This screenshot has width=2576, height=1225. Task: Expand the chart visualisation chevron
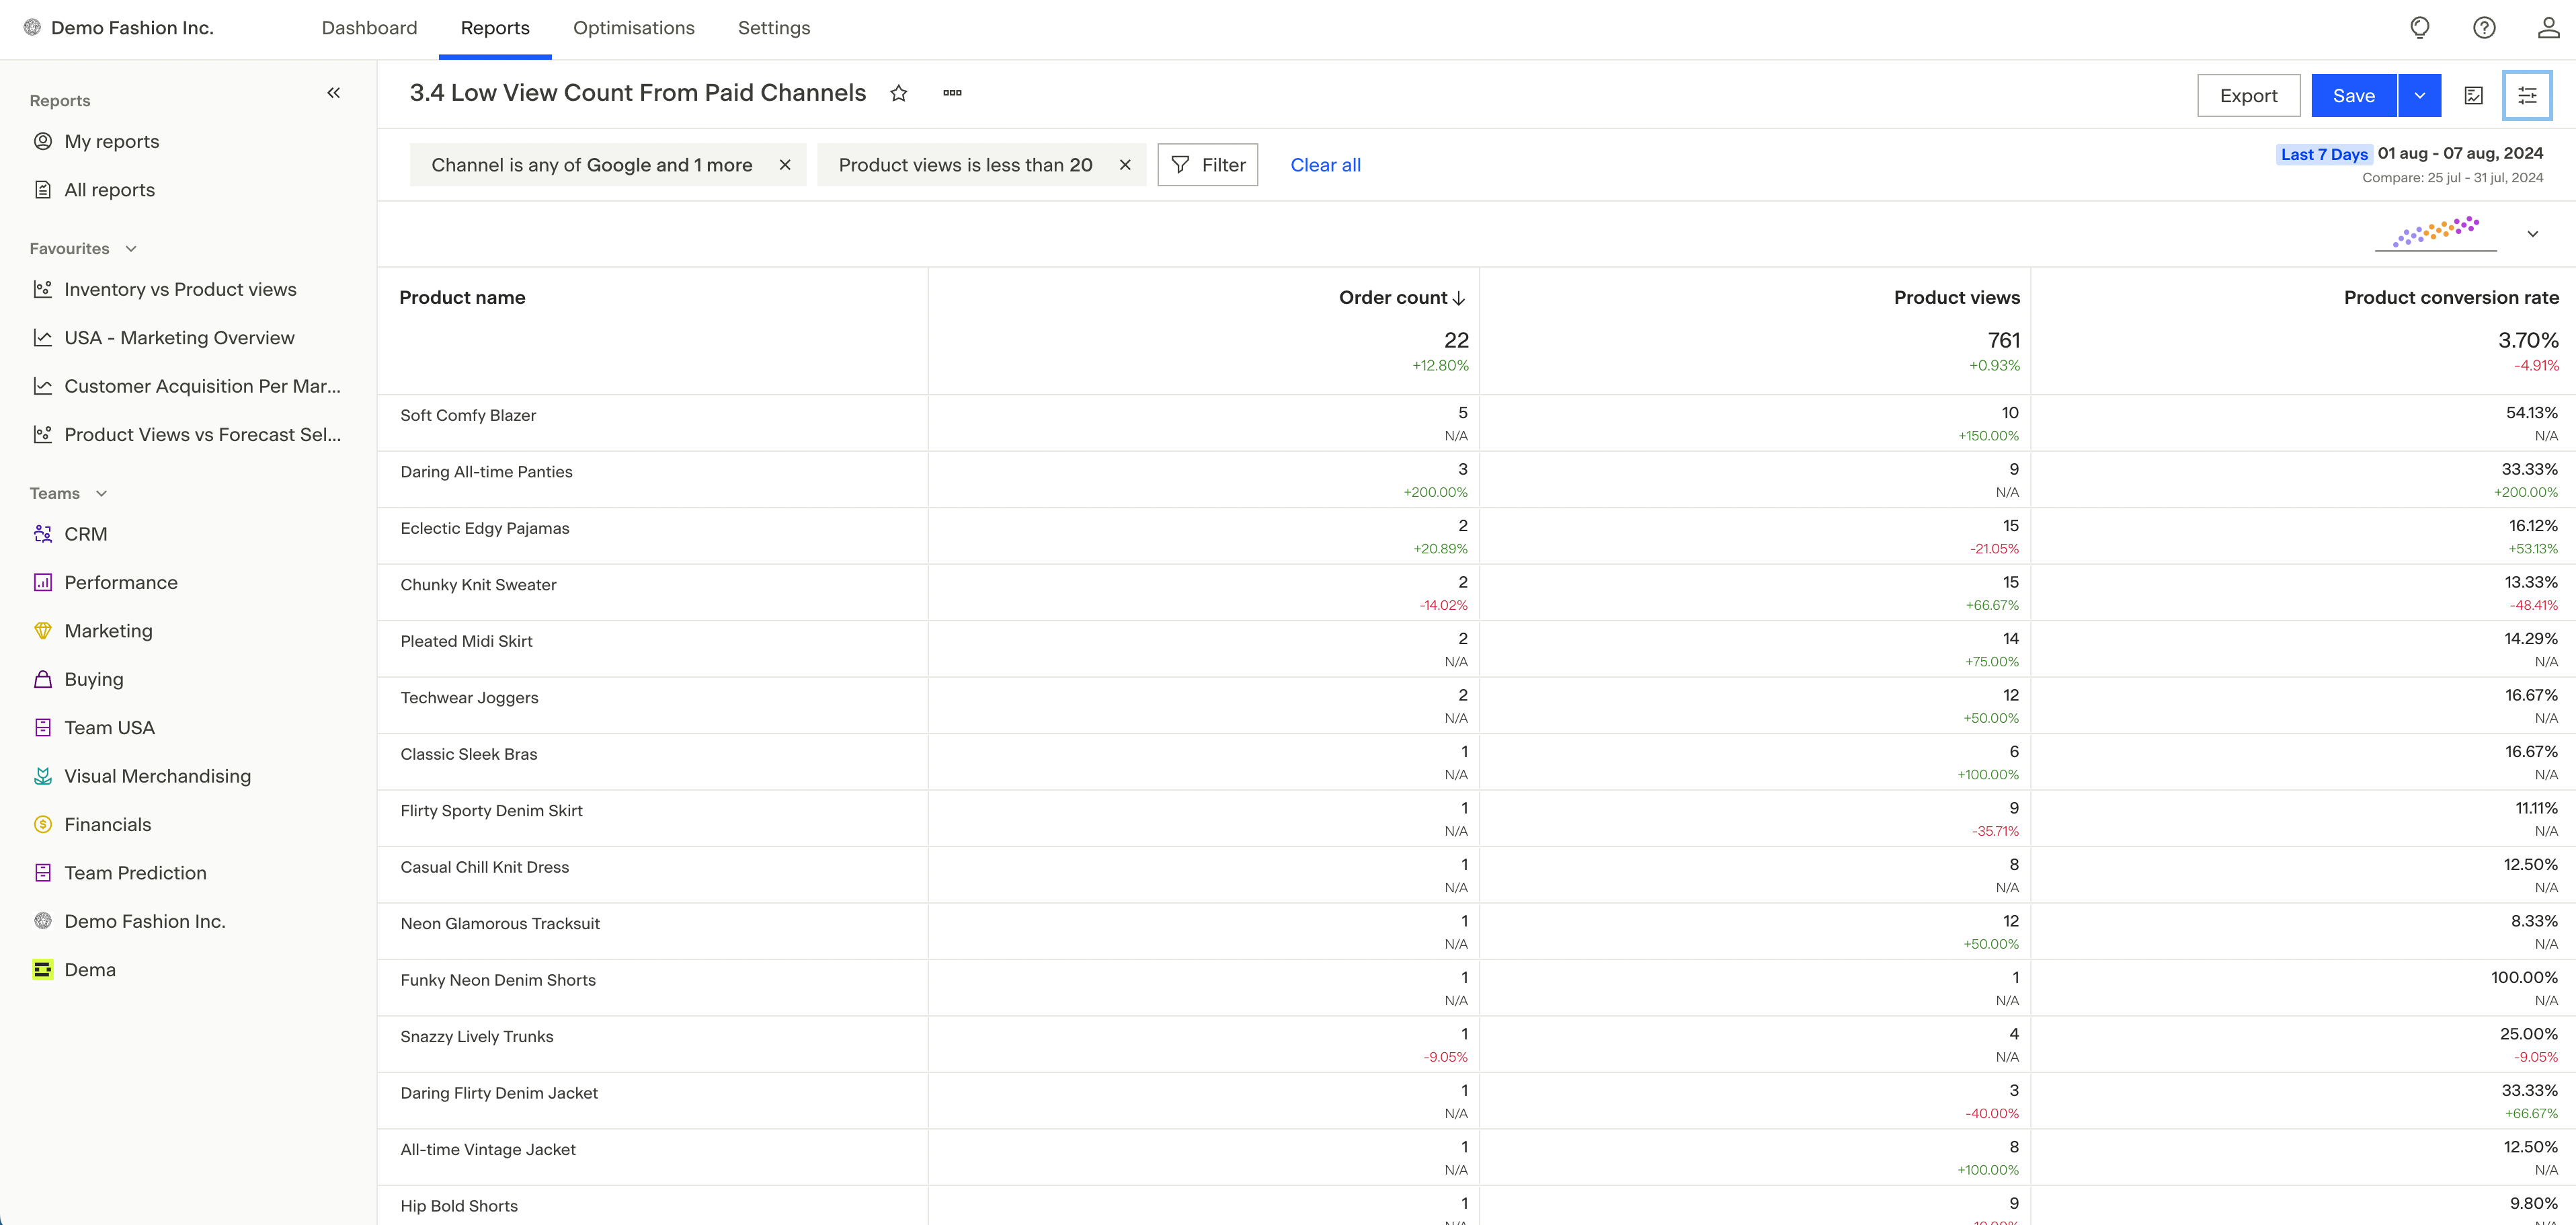[2532, 234]
